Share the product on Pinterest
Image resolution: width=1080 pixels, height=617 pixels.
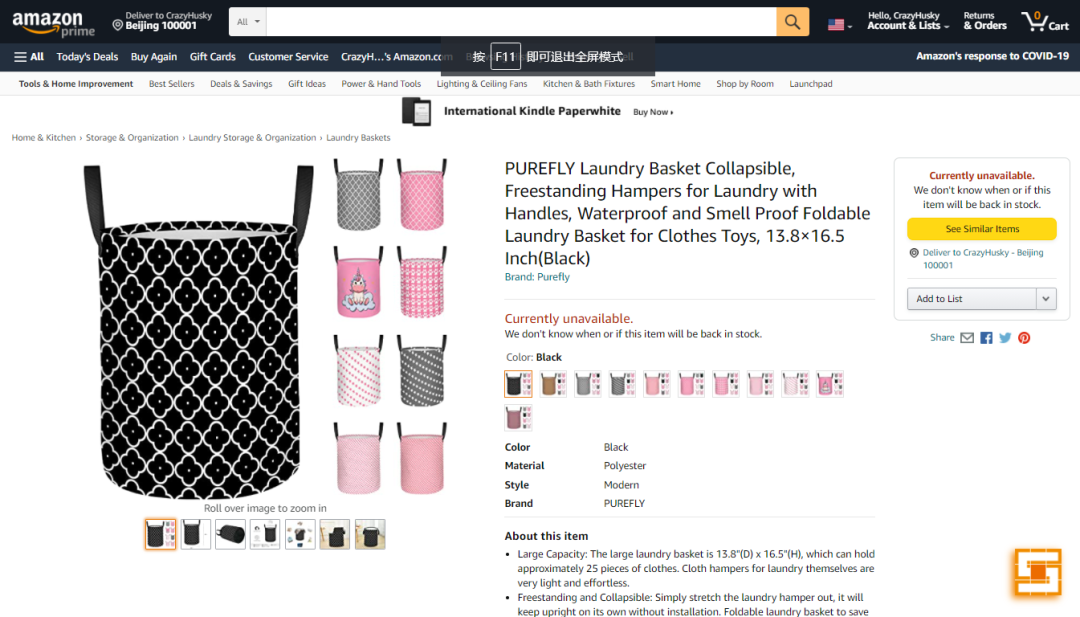(1024, 338)
